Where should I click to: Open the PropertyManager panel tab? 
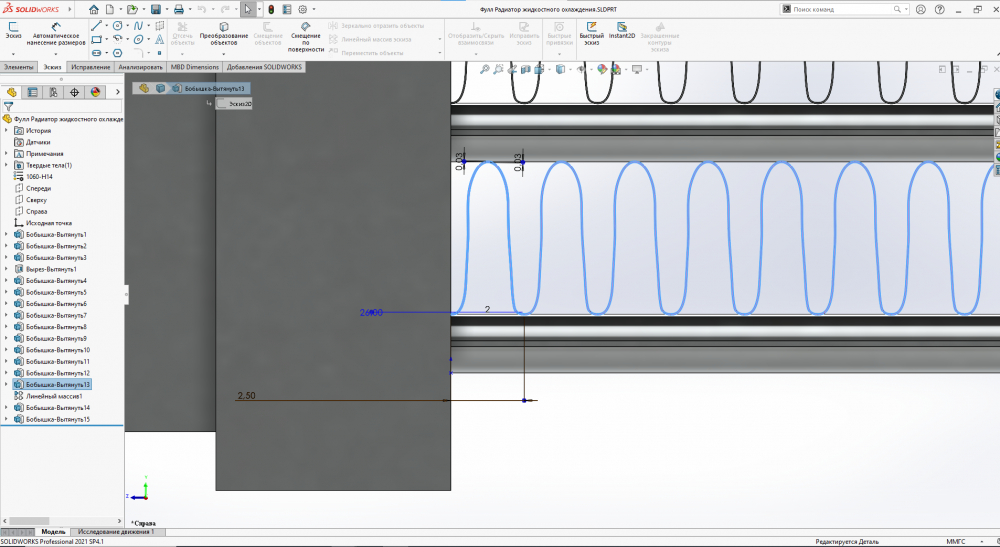click(x=32, y=92)
